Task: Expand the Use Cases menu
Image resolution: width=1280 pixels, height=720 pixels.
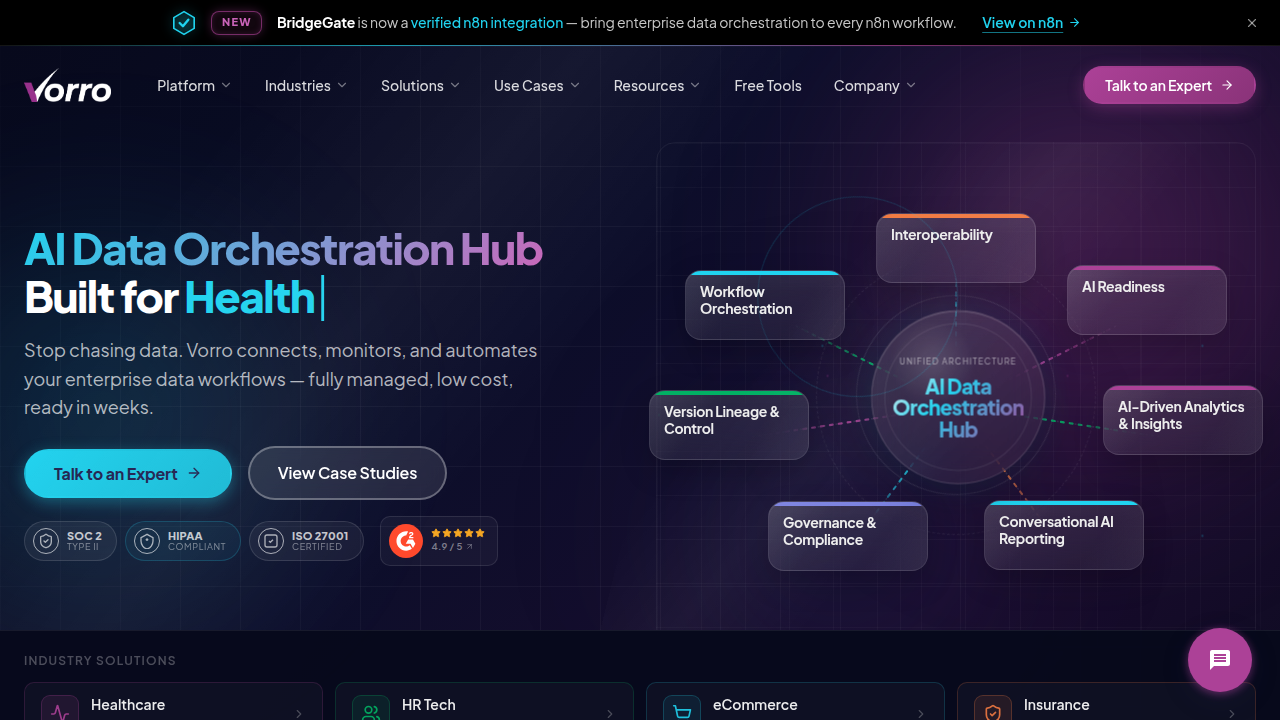Action: point(537,86)
